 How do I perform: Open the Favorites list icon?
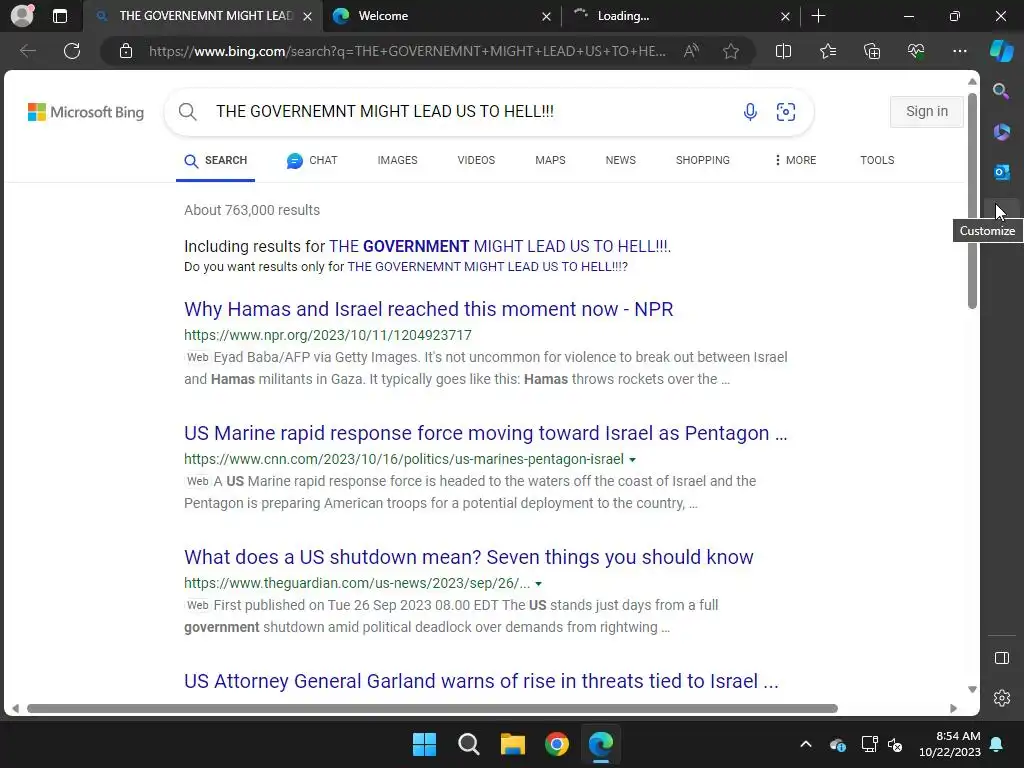coord(827,51)
